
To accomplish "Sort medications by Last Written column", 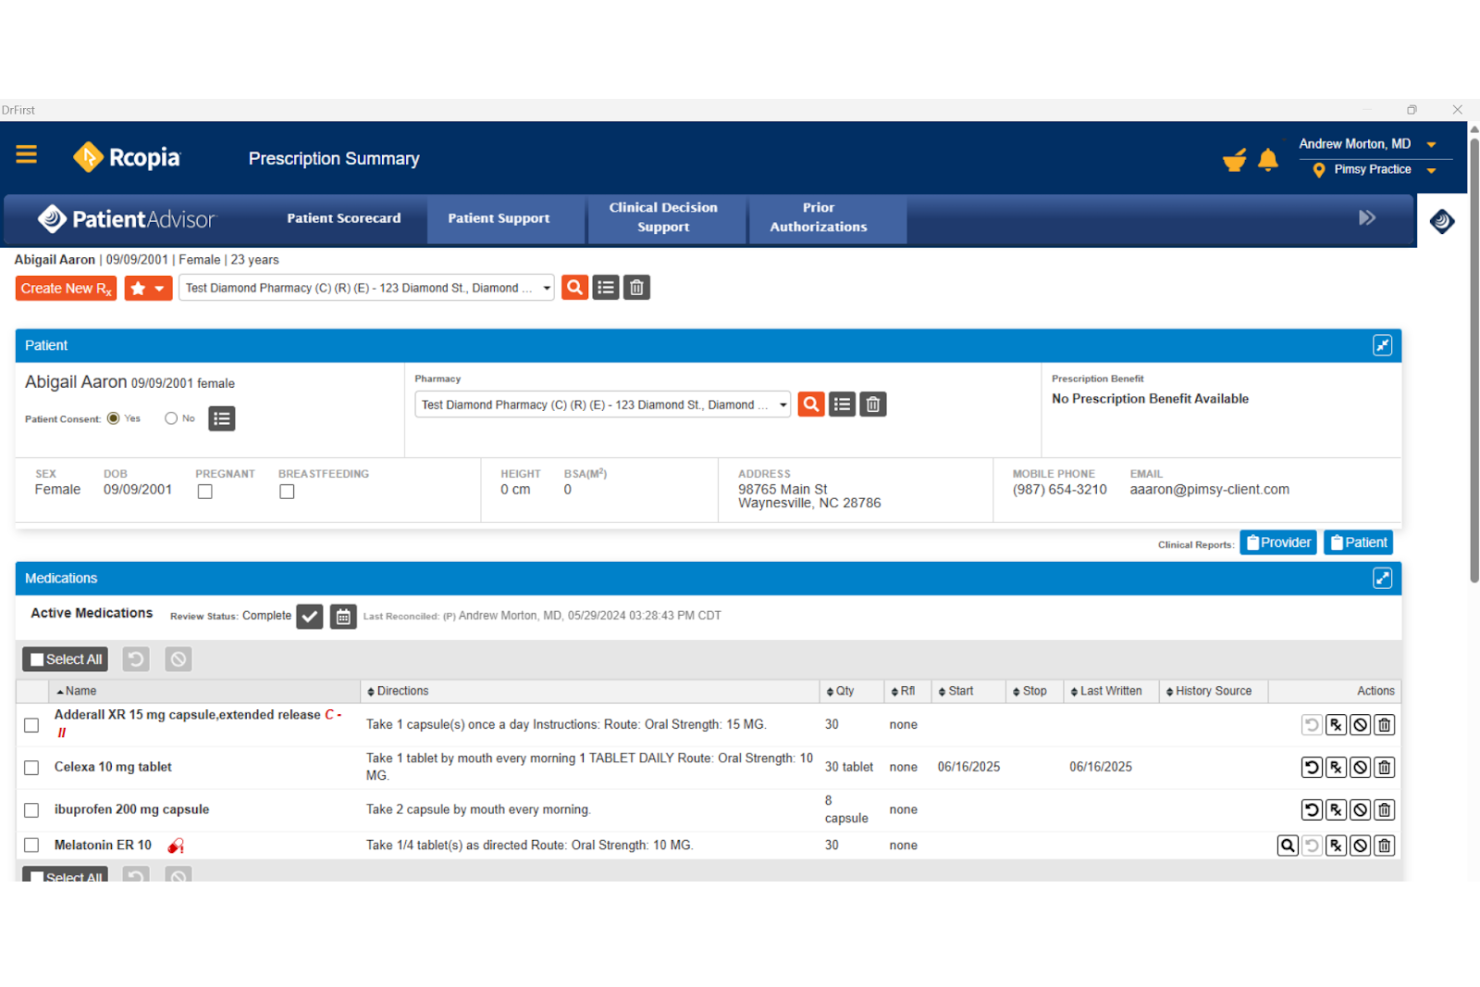I will (x=1106, y=691).
